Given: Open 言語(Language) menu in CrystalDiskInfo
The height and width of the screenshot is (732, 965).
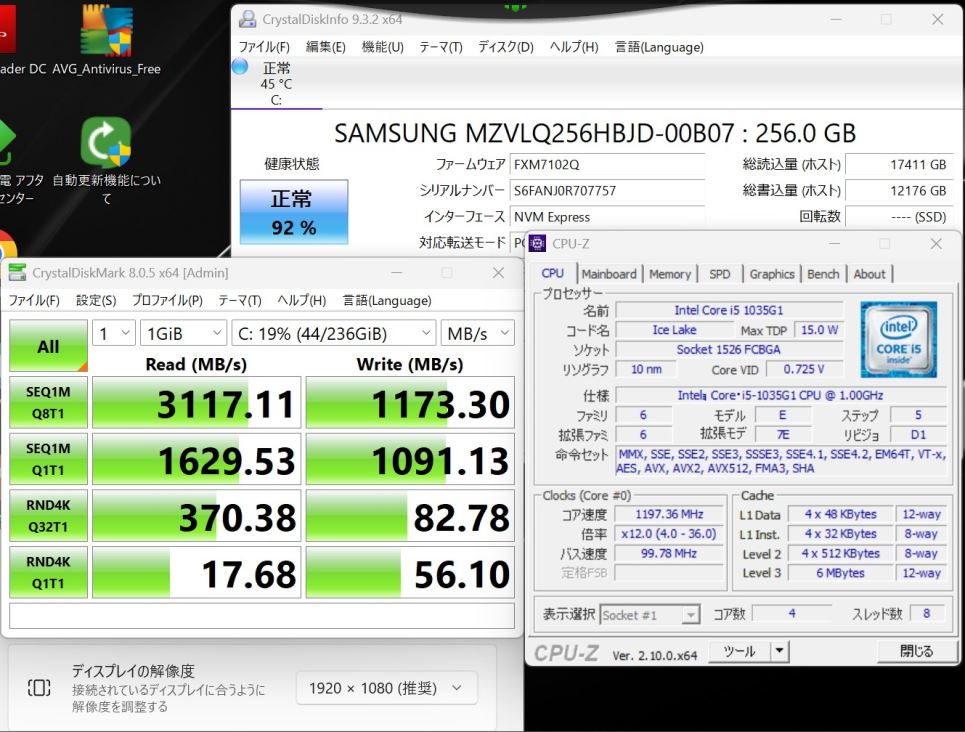Looking at the screenshot, I should tap(659, 47).
